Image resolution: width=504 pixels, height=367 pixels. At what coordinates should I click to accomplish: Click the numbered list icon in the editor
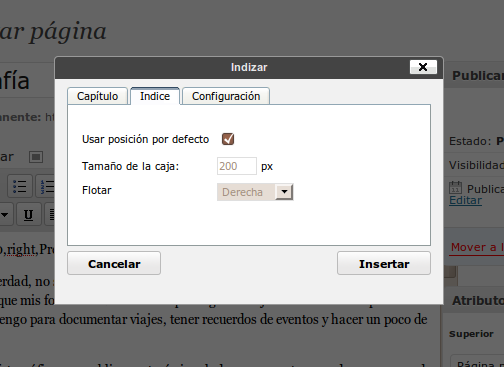tap(46, 186)
